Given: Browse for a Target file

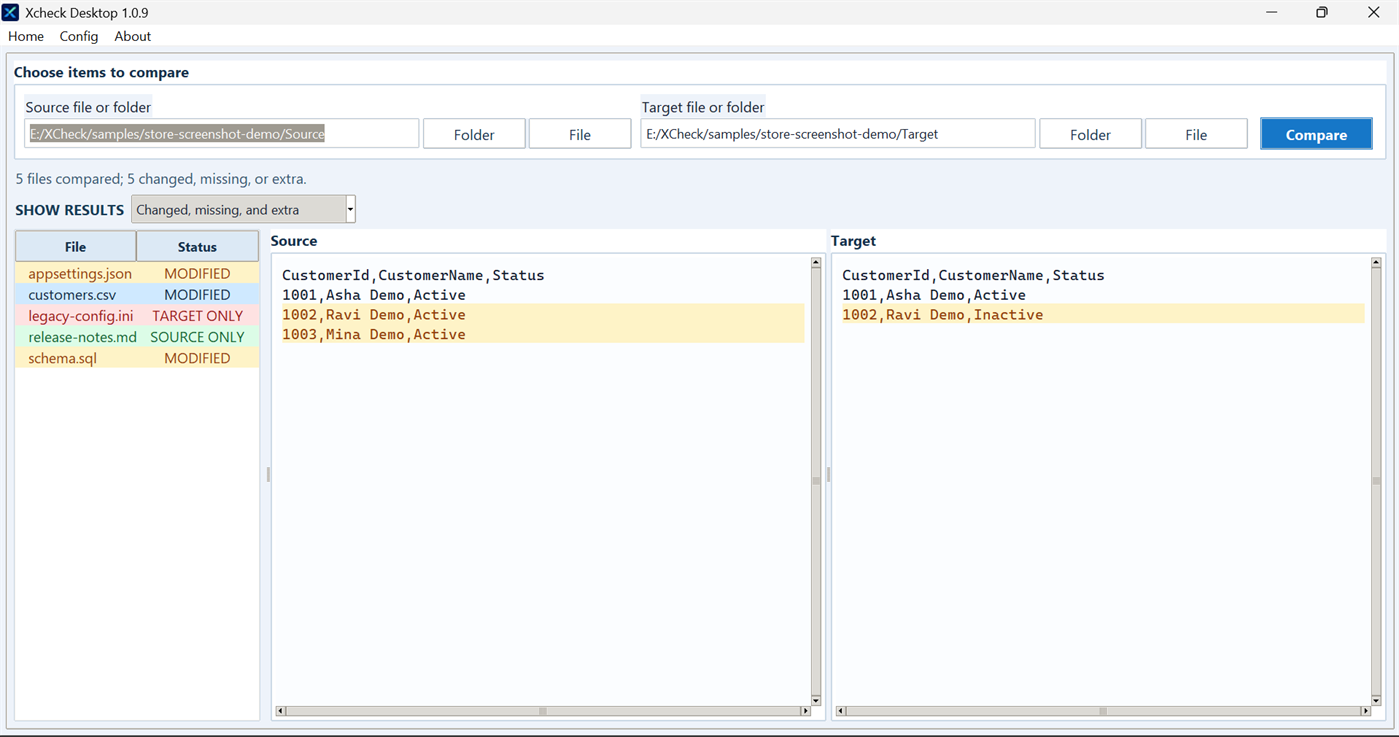Looking at the screenshot, I should 1196,134.
